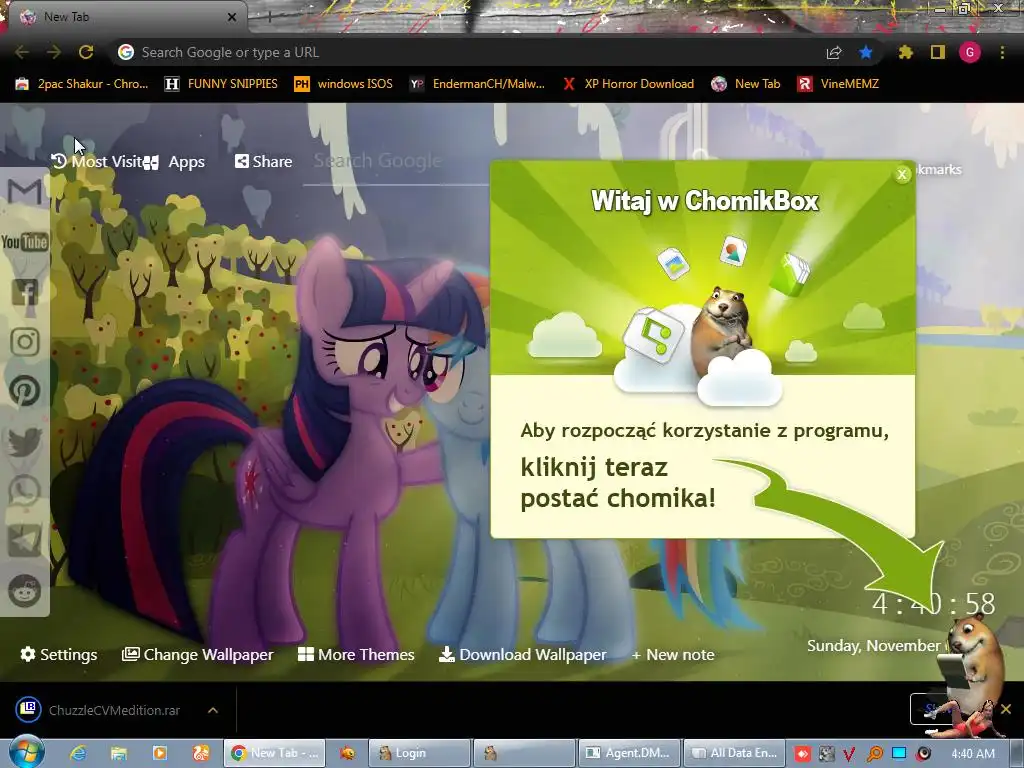The height and width of the screenshot is (768, 1024).
Task: Add a New note
Action: point(673,654)
